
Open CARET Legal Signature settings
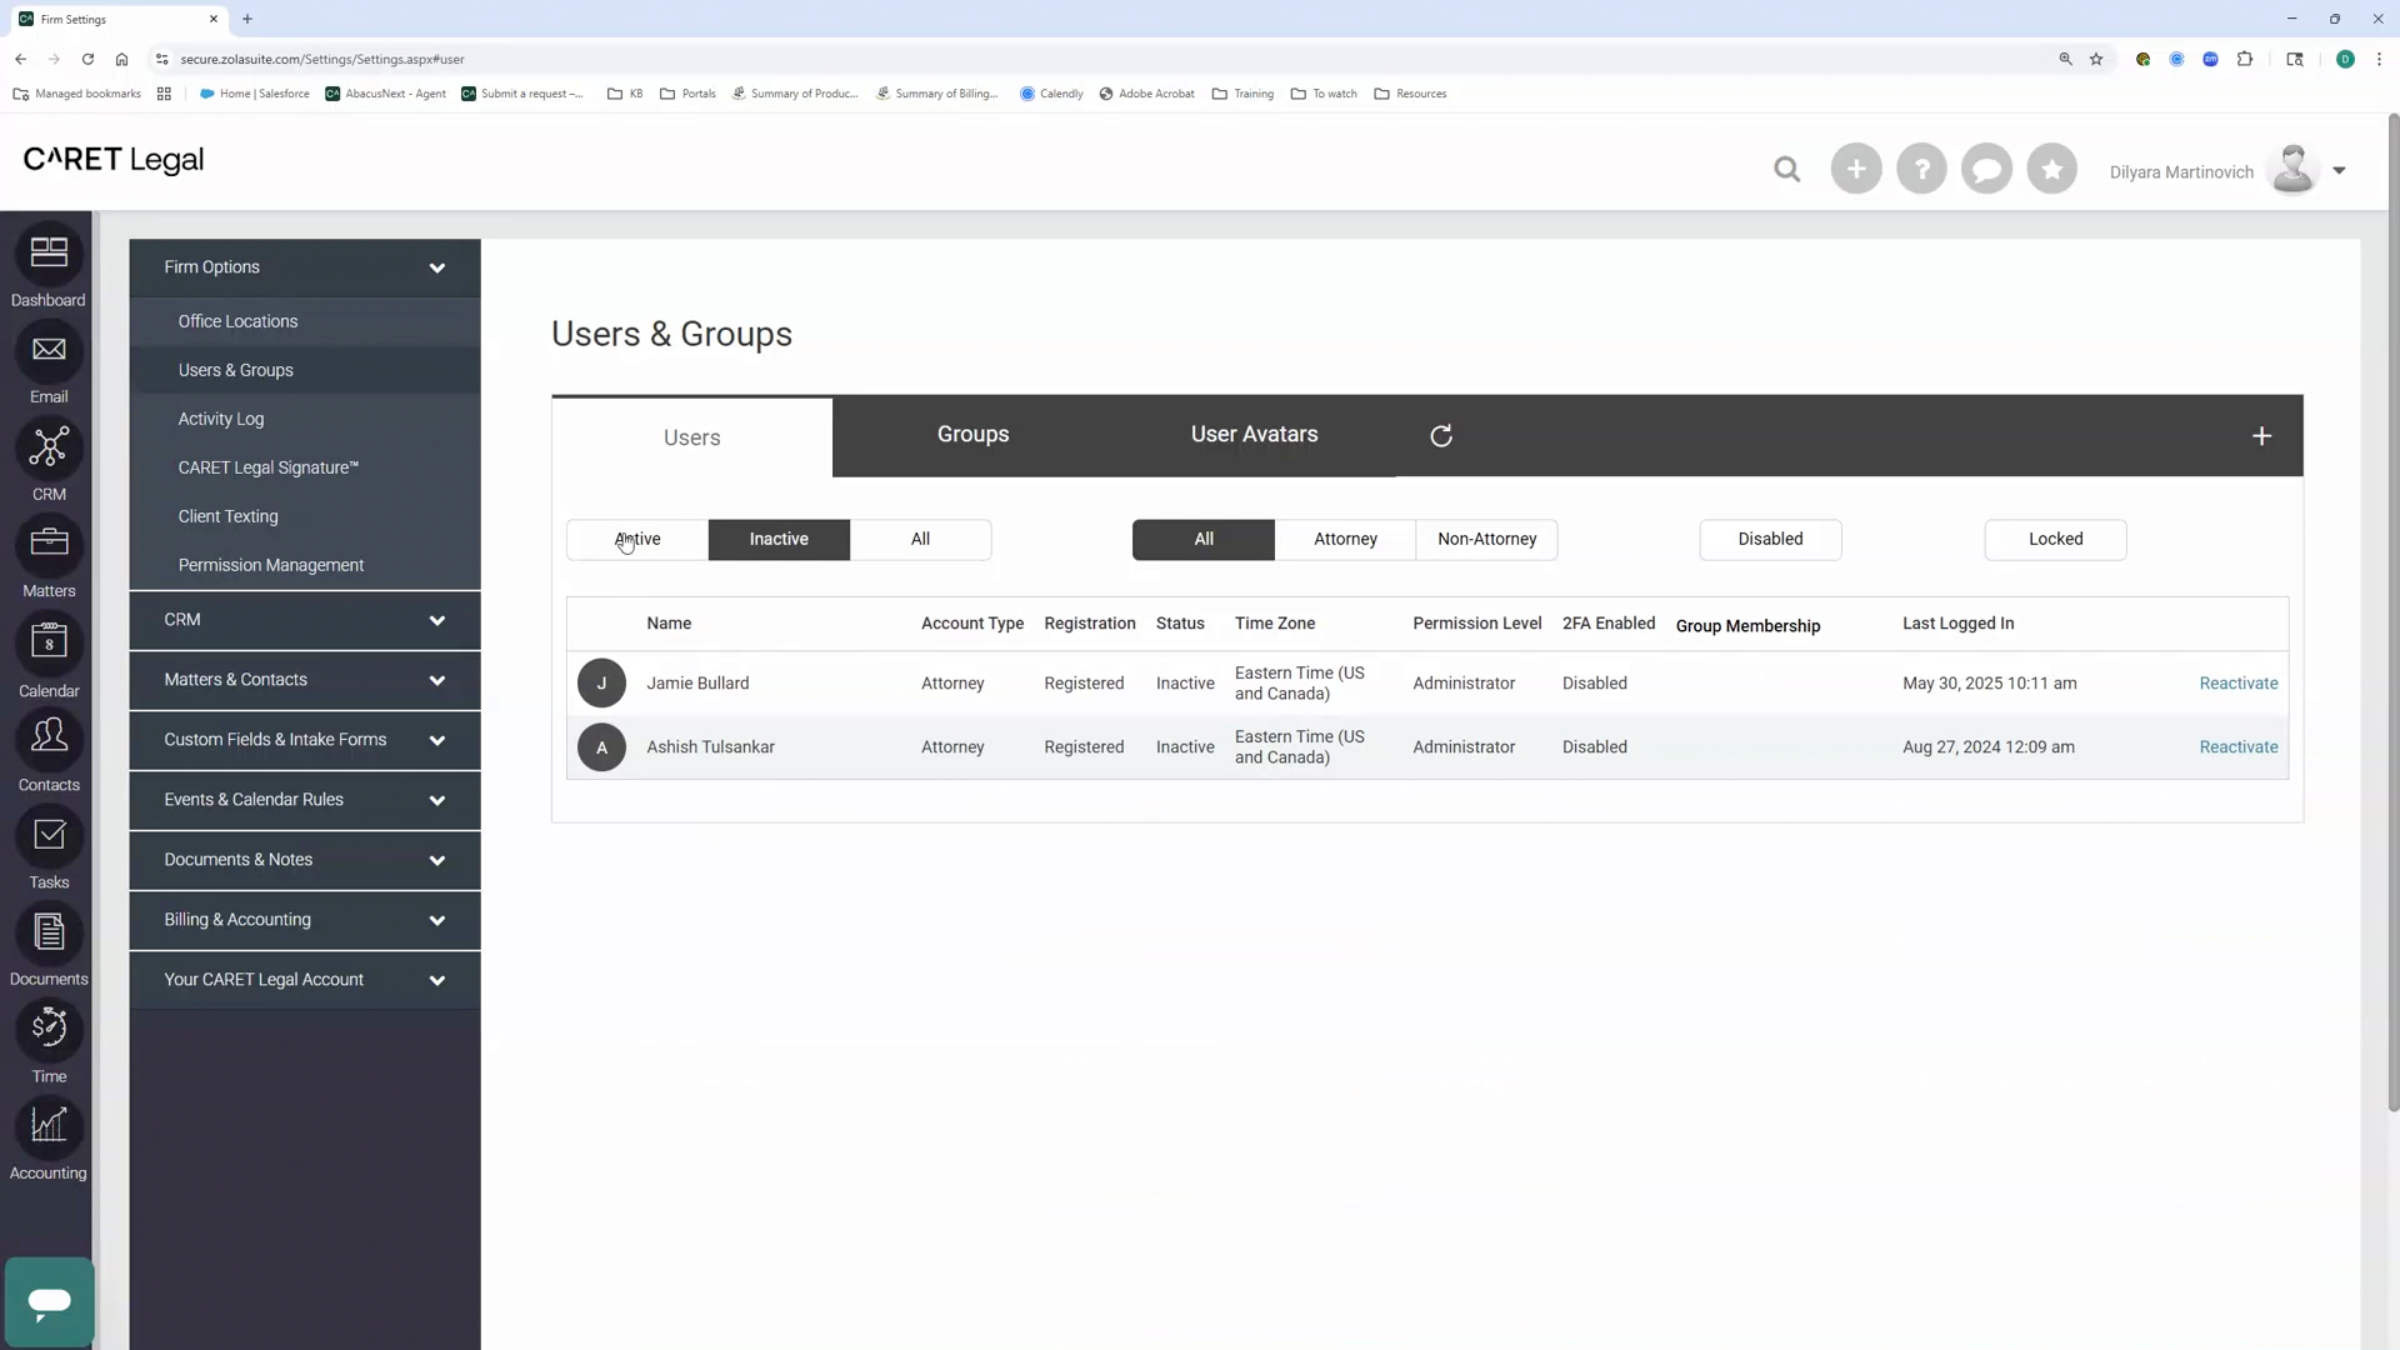[x=305, y=468]
